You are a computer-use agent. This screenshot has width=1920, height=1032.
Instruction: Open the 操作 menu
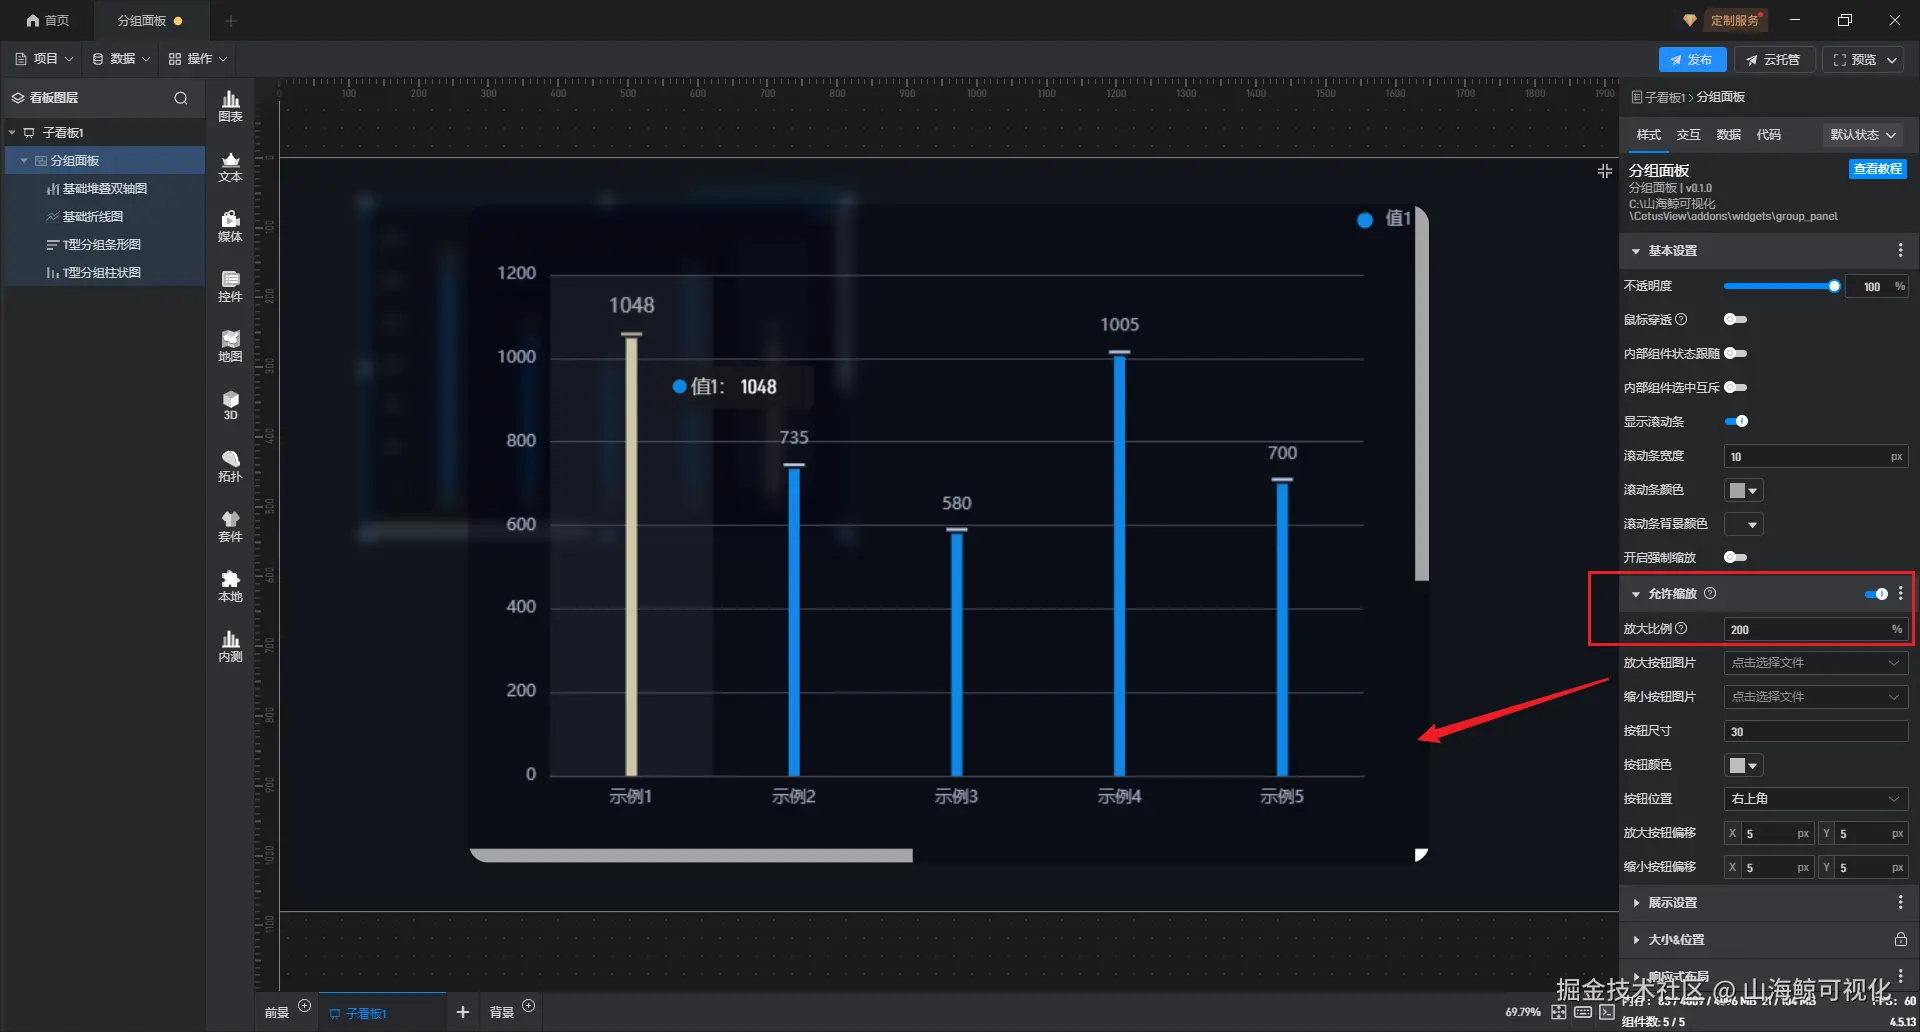point(198,59)
